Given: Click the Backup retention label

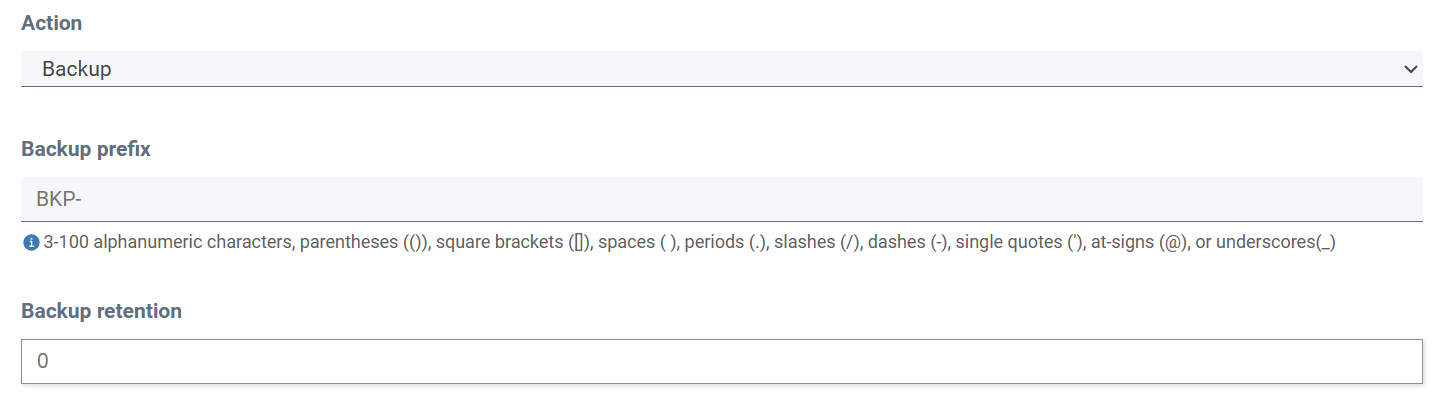Looking at the screenshot, I should click(x=101, y=311).
